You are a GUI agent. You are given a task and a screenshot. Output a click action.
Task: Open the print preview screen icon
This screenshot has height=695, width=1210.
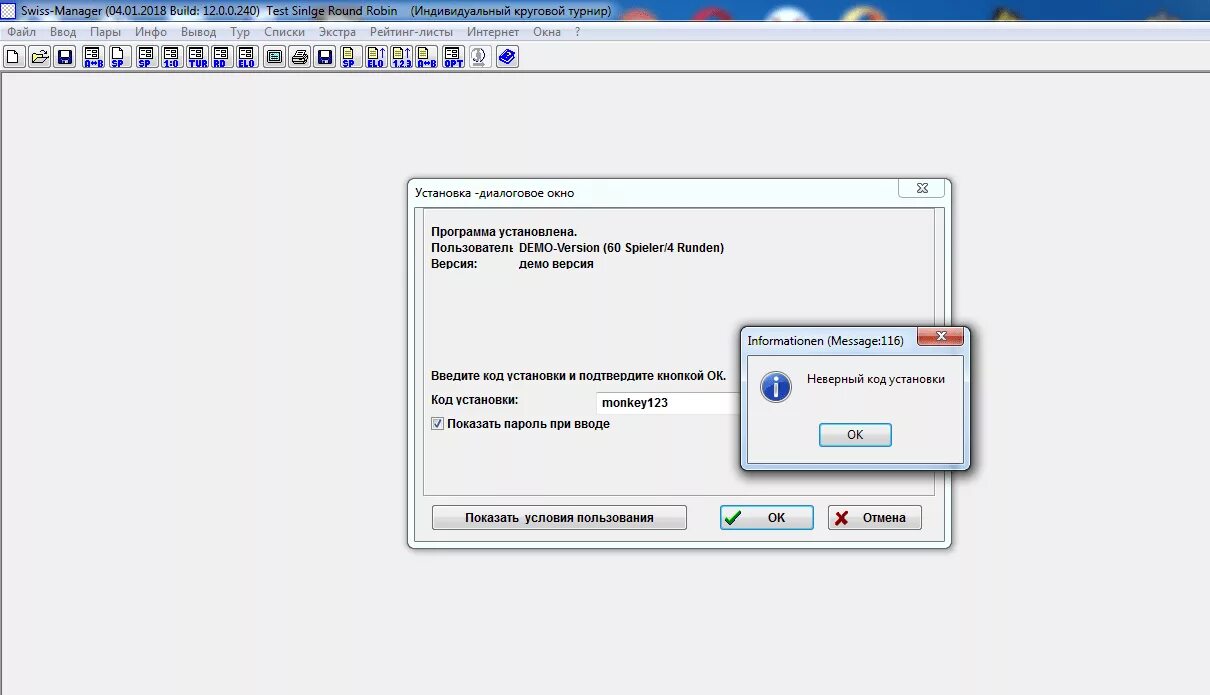(275, 57)
